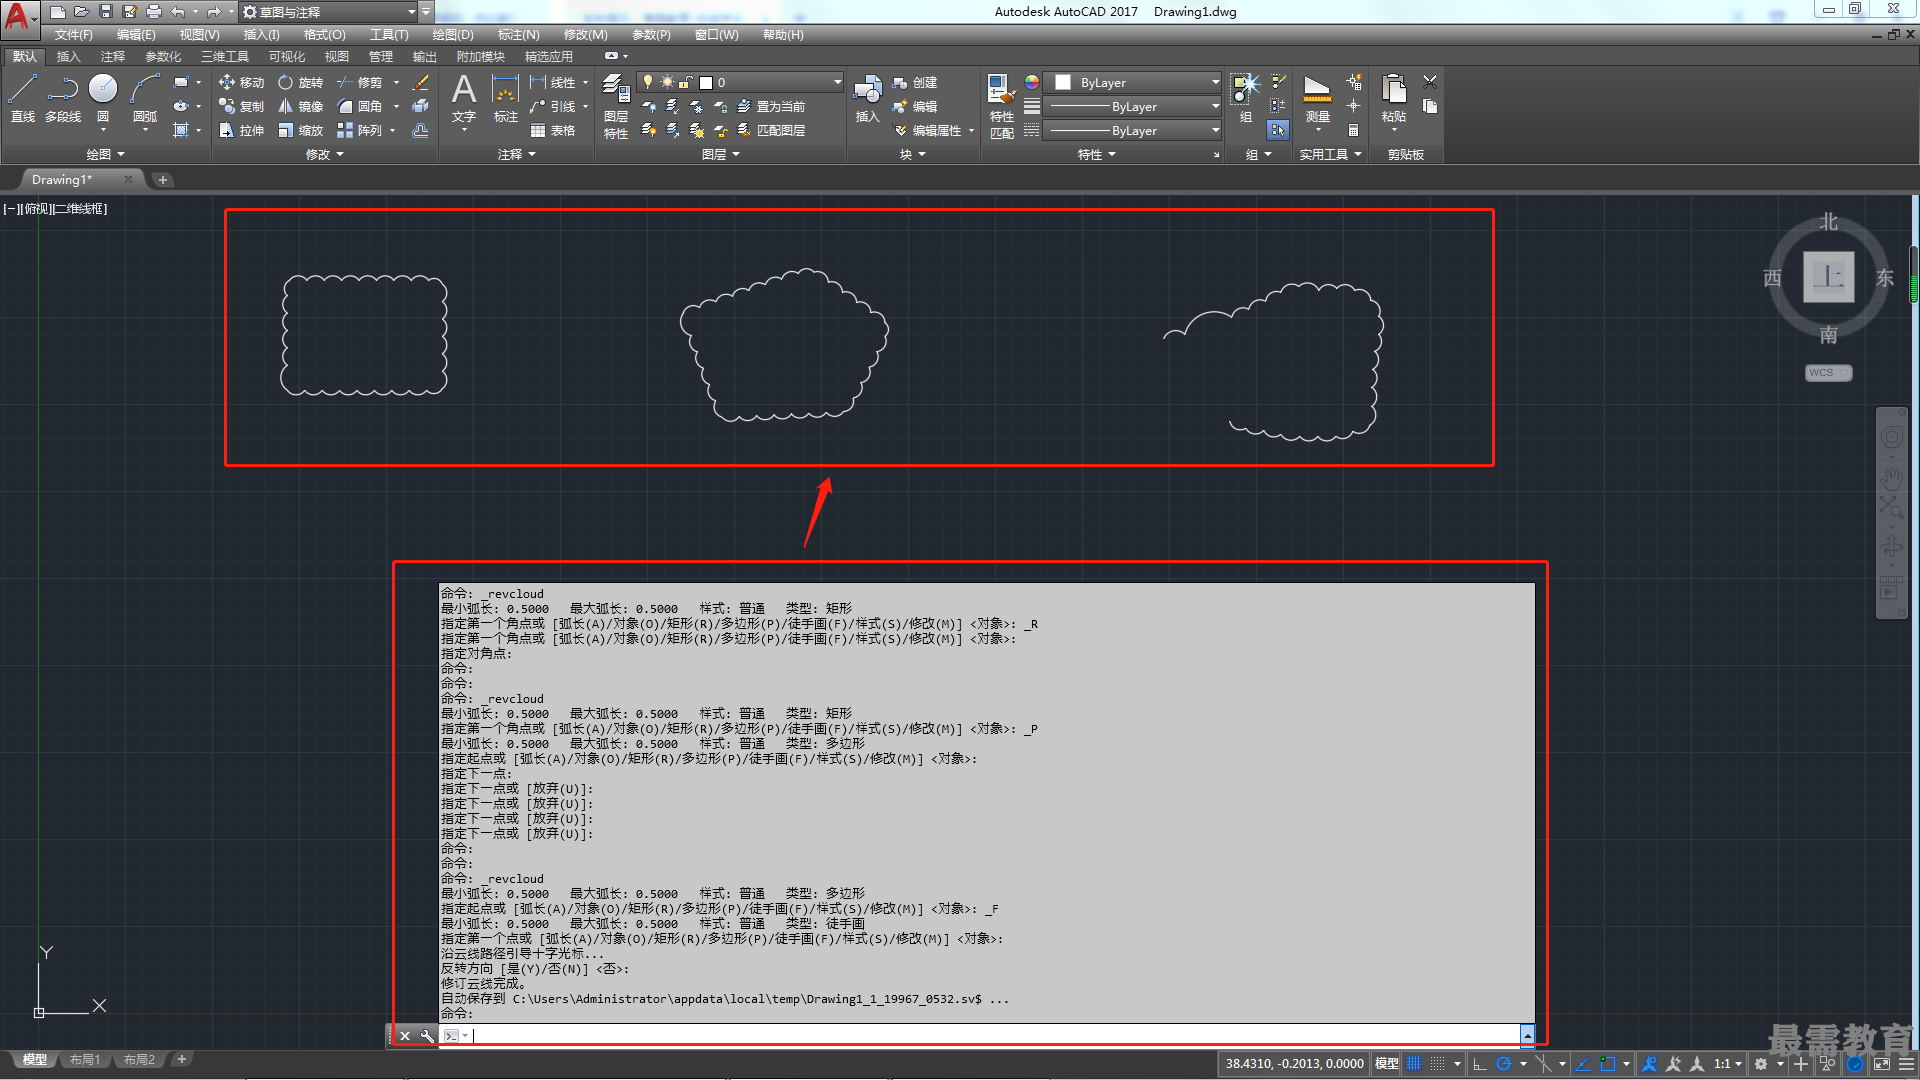Click the Scale (缩放) tool
Screen dimensions: 1920x1080
click(x=301, y=130)
